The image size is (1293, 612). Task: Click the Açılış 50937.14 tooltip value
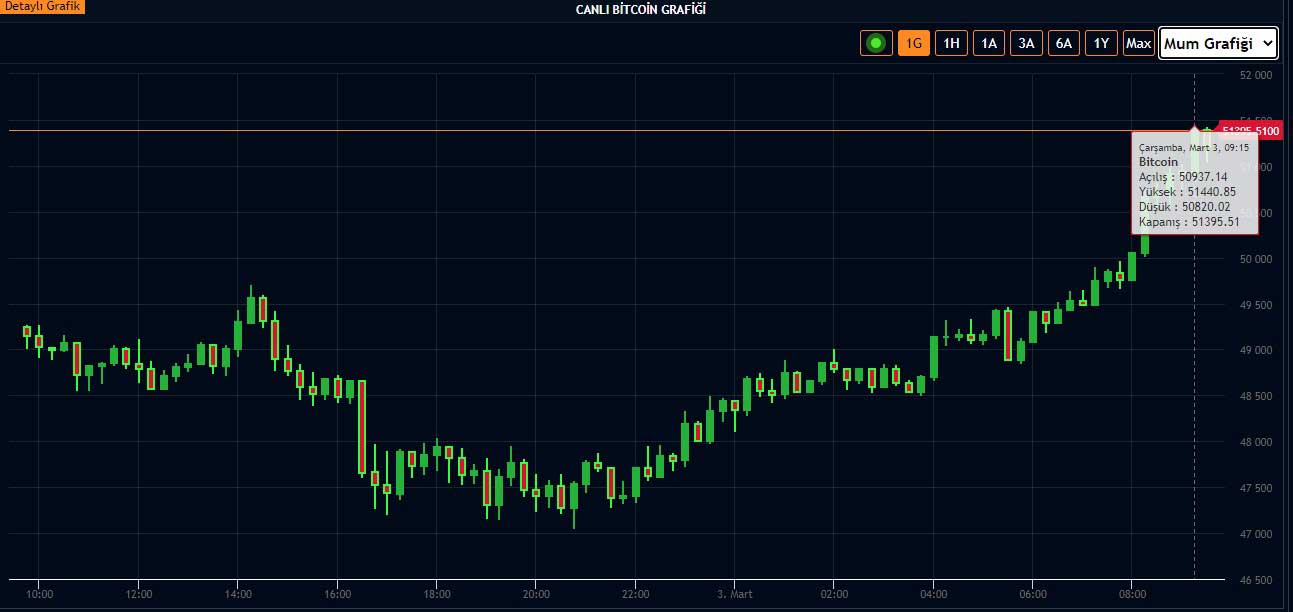1183,176
